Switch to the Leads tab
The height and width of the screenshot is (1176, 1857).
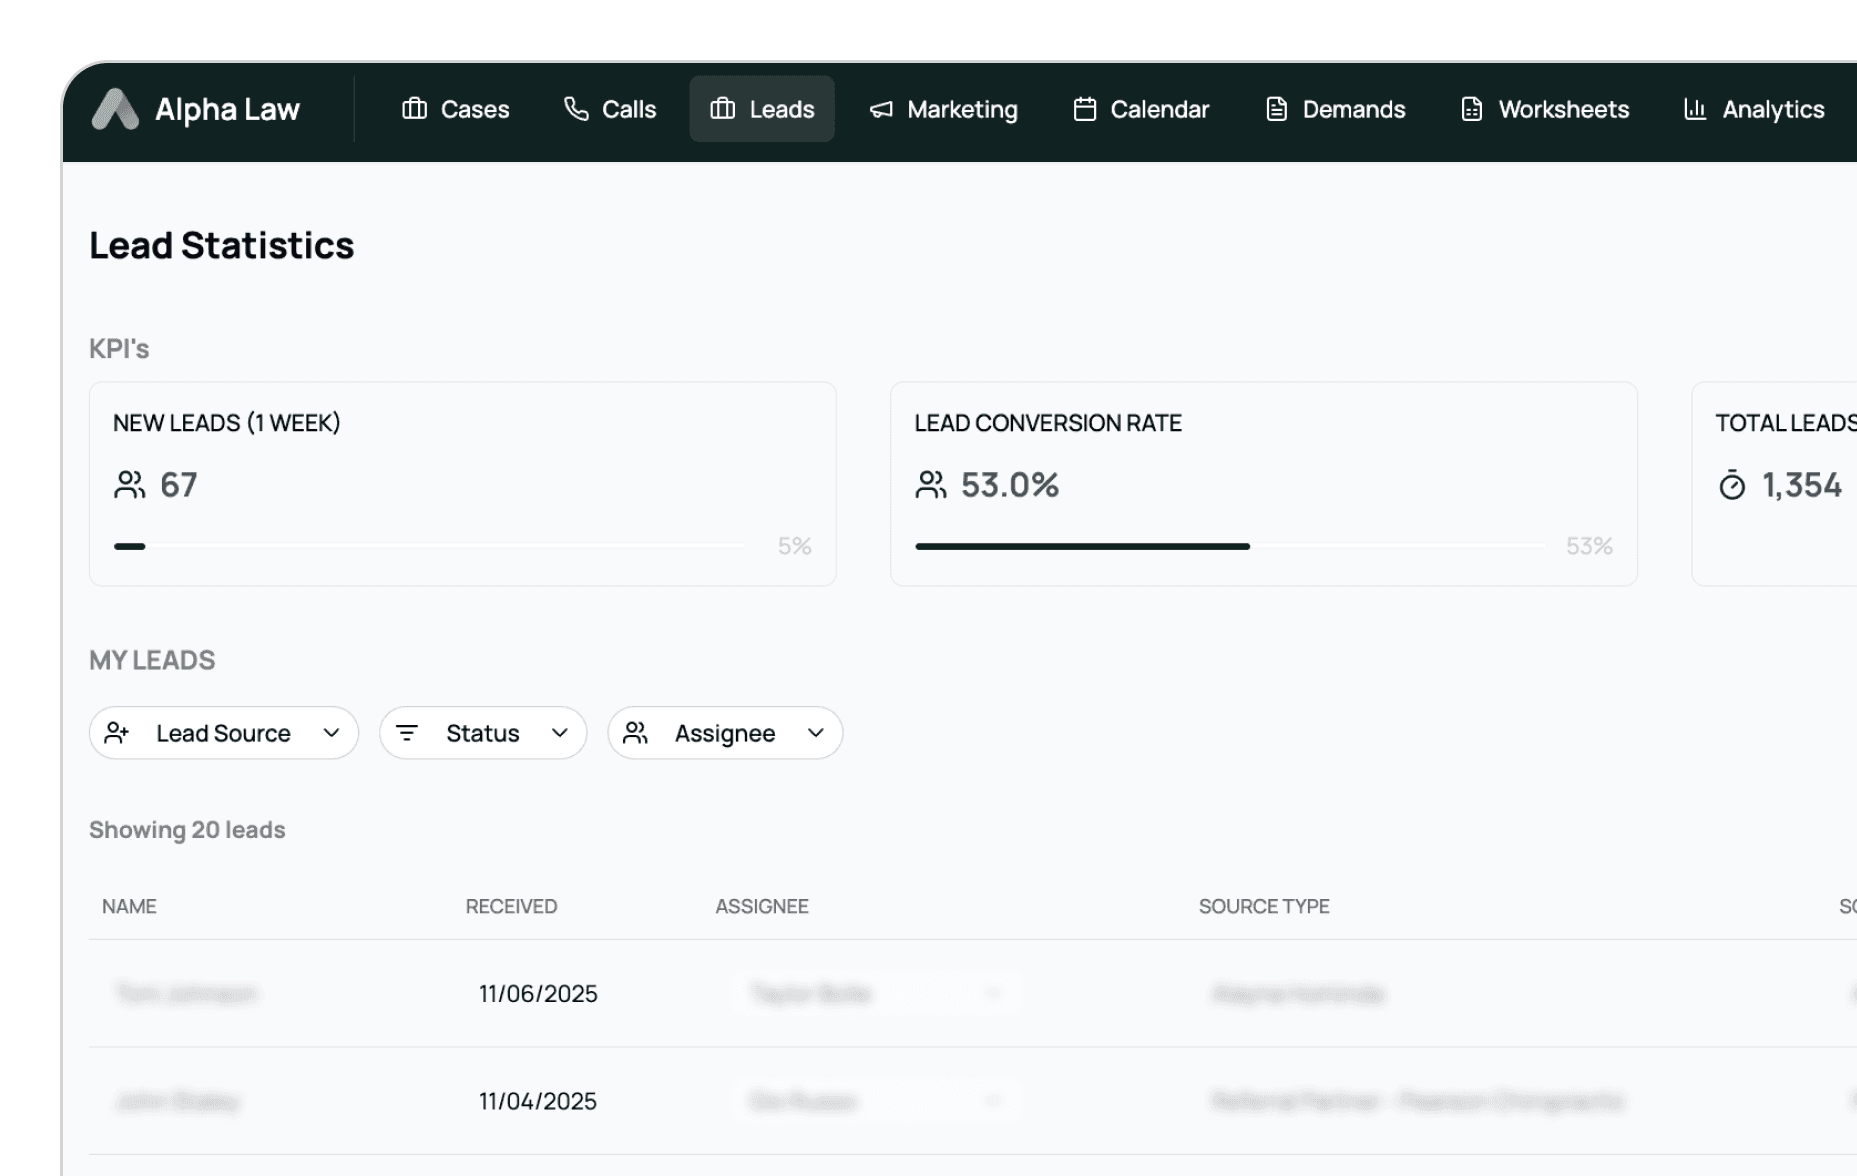(x=762, y=109)
